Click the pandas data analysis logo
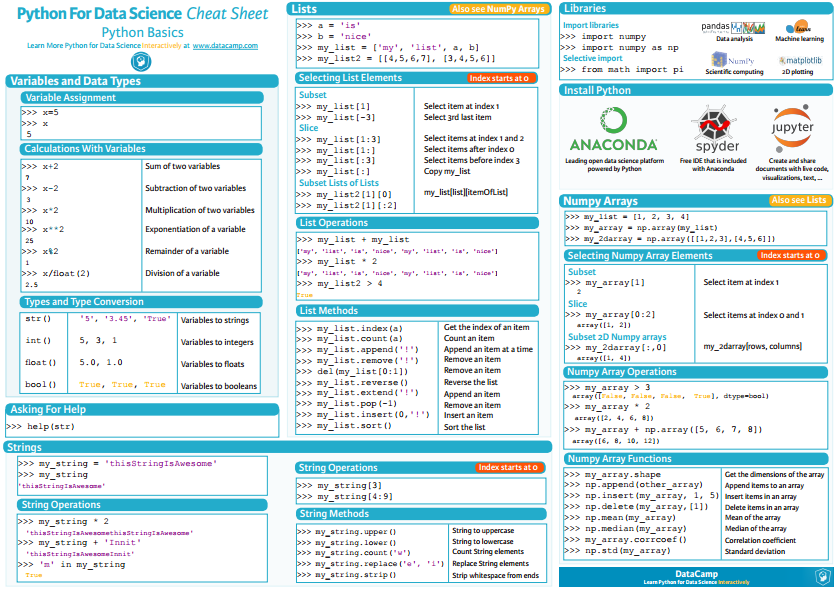834x590 pixels. 734,28
